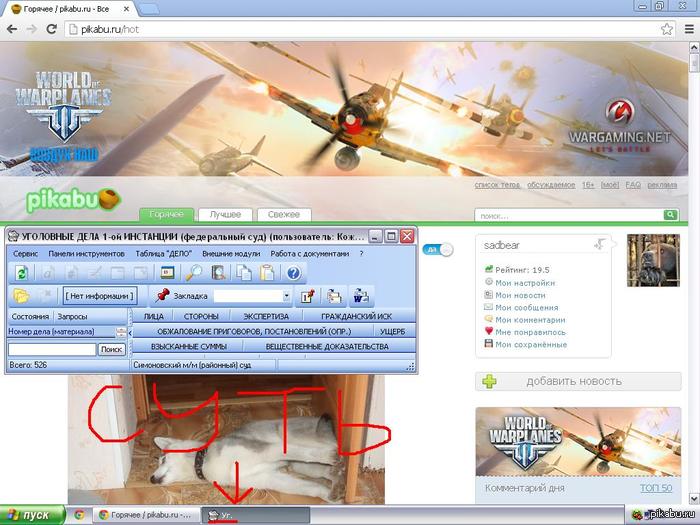The height and width of the screenshot is (525, 700).
Task: Click the magnifying glass search icon in the court app
Action: (x=194, y=272)
